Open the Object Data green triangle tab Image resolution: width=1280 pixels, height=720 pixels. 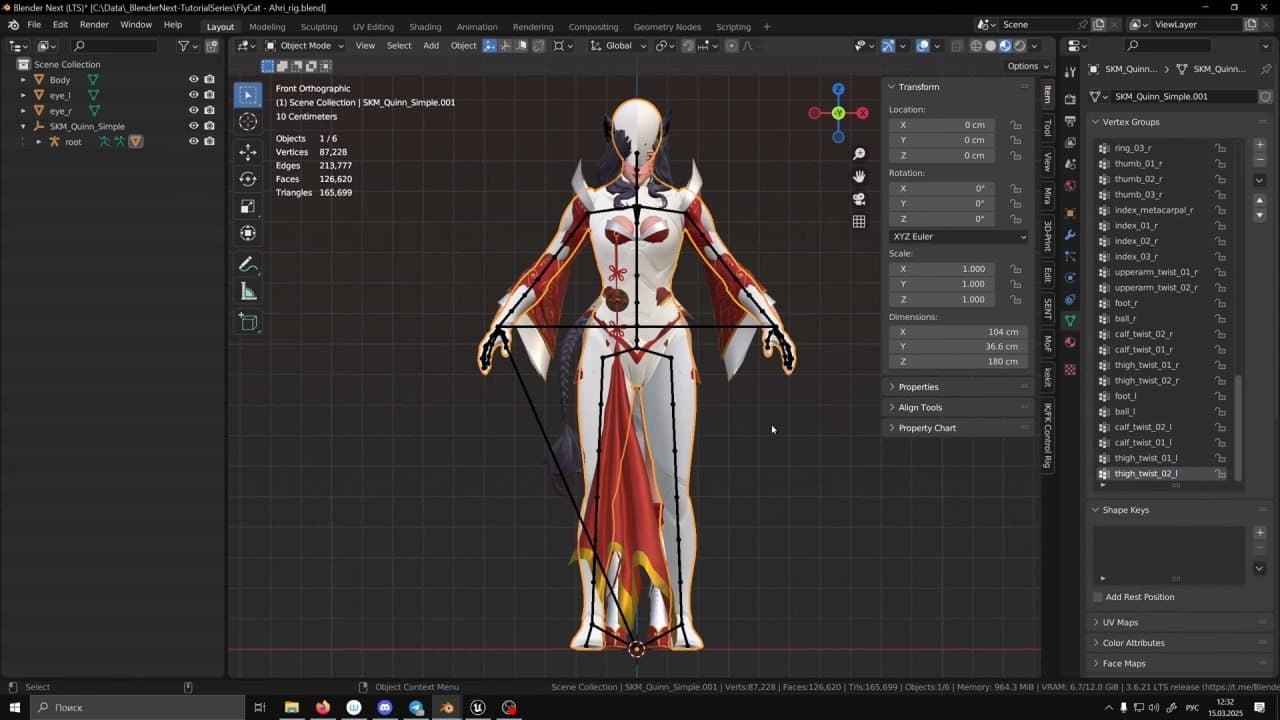(x=1070, y=320)
